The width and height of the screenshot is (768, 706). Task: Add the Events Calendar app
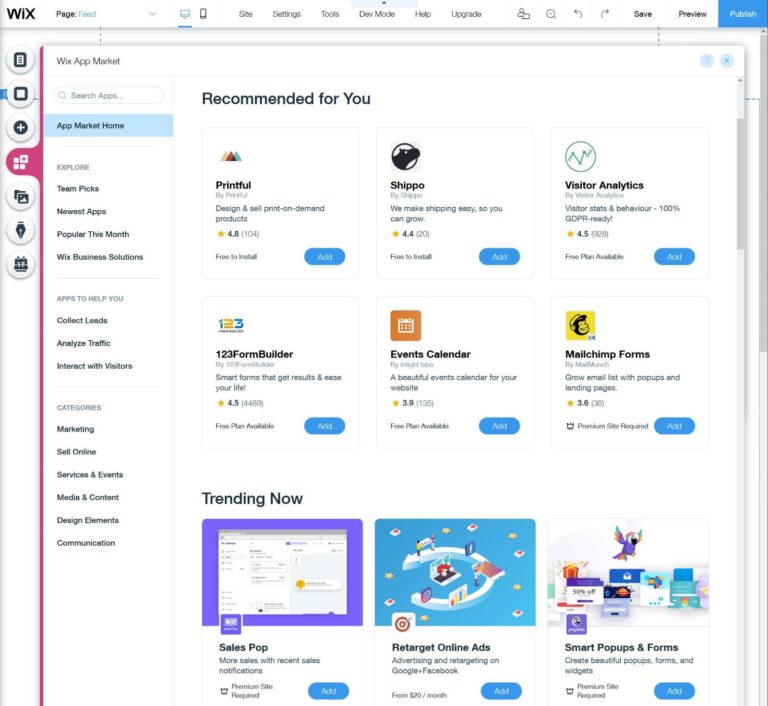499,426
